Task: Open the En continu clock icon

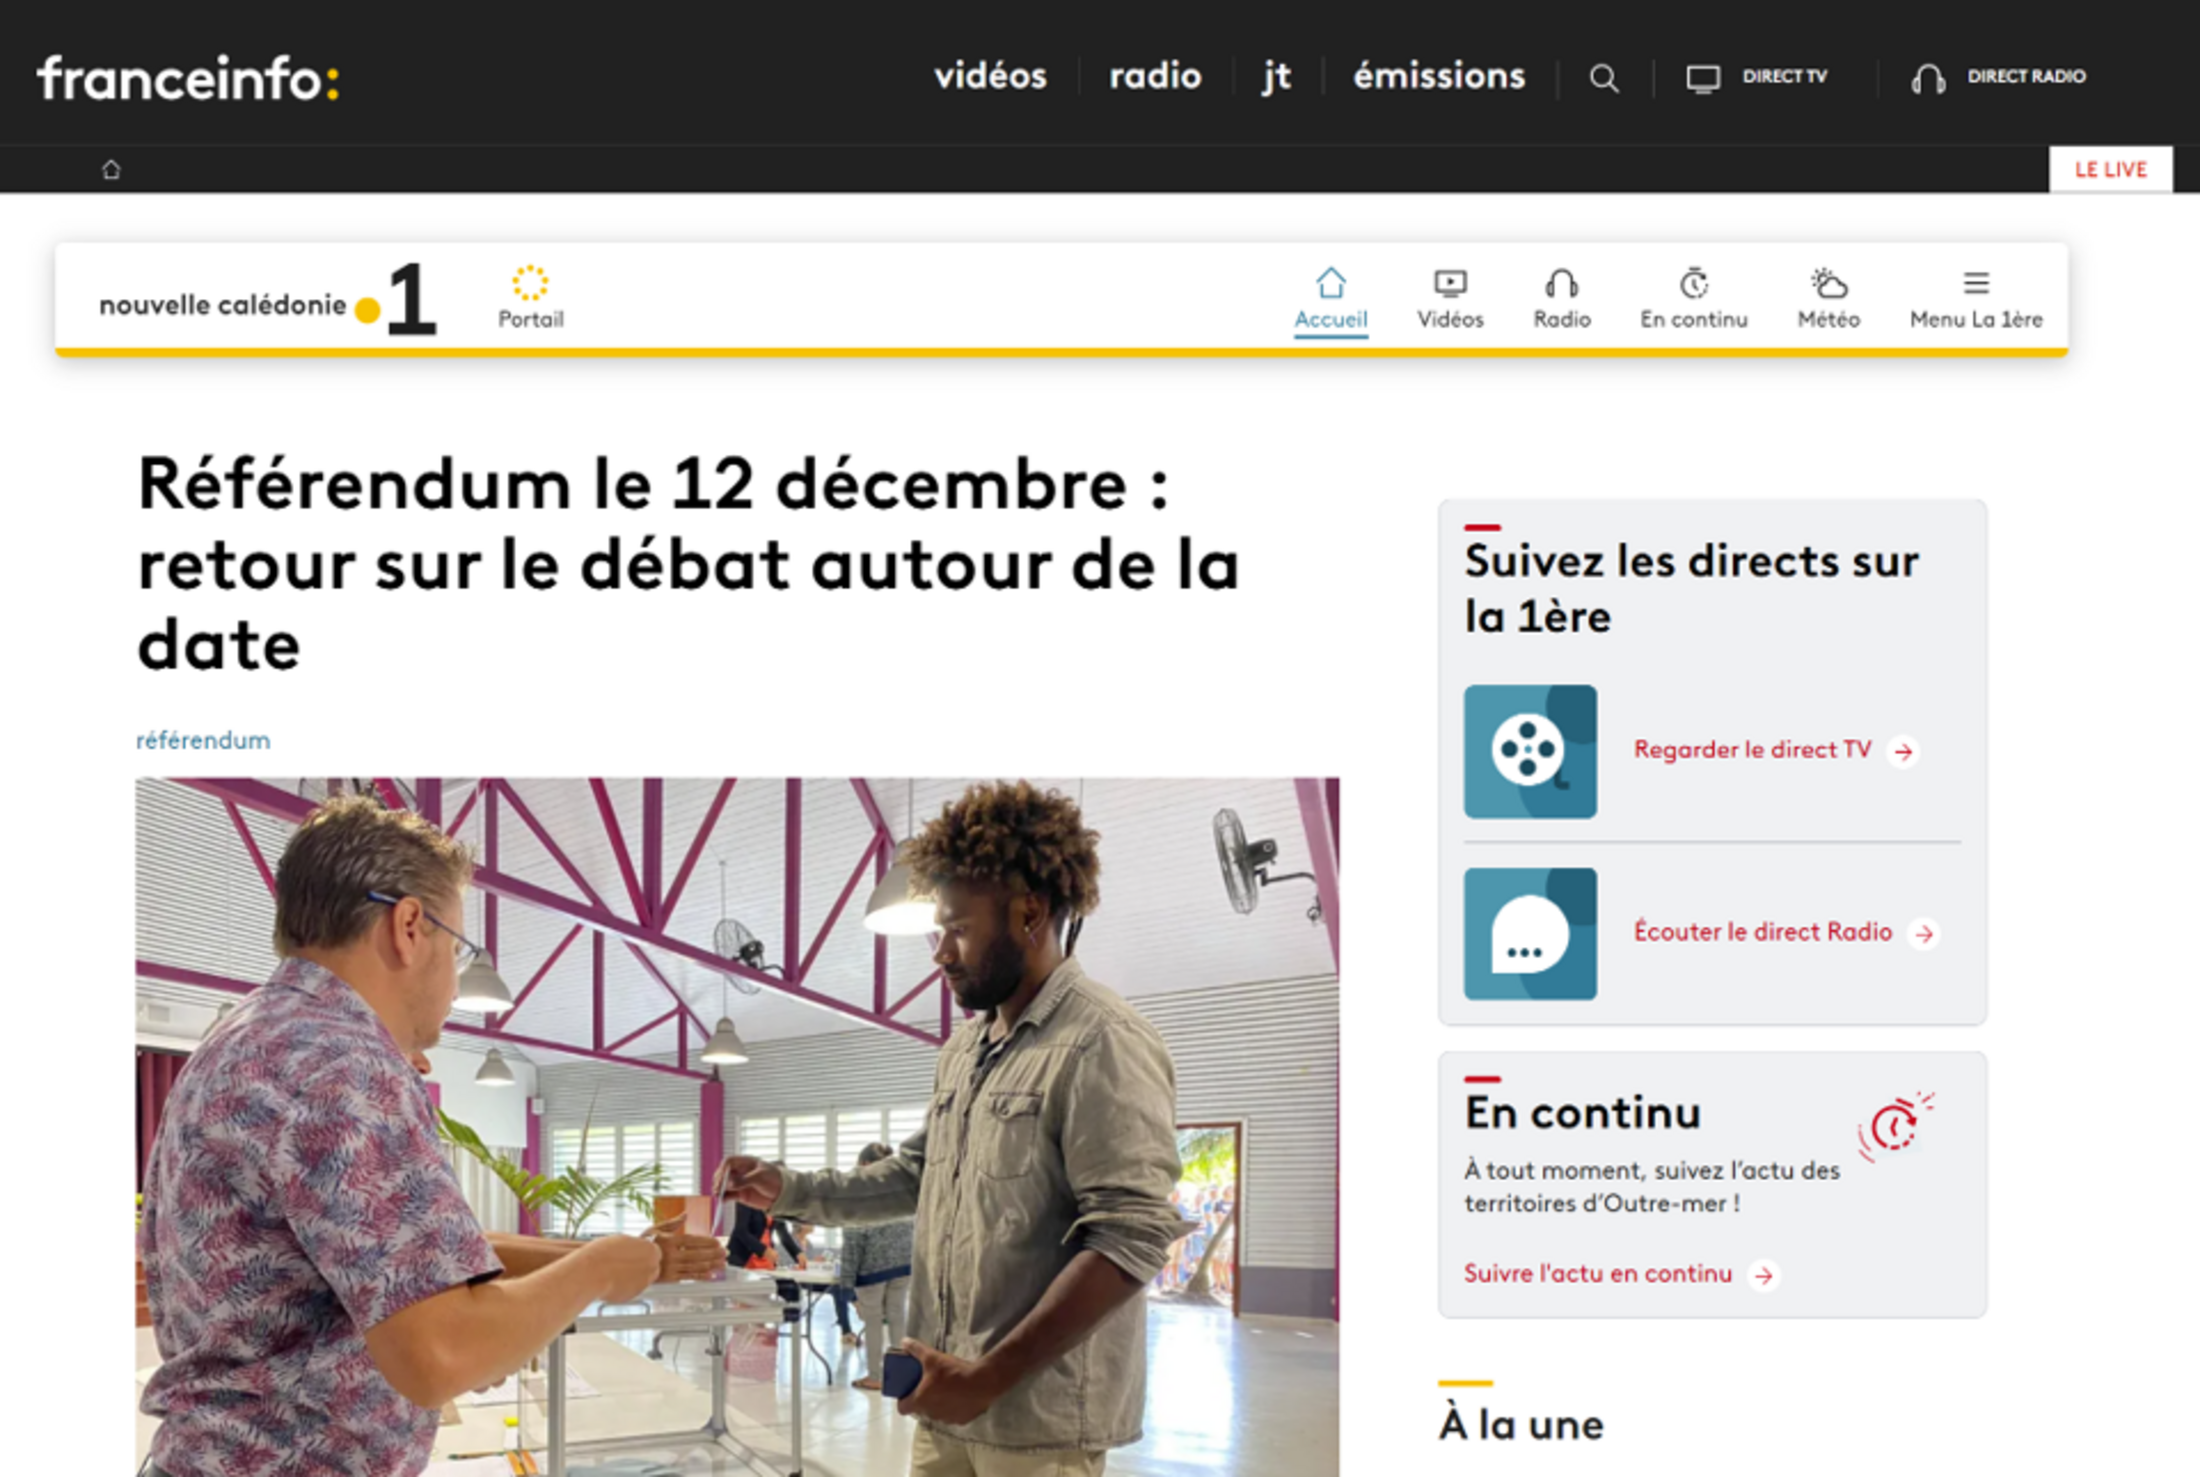Action: tap(1693, 283)
